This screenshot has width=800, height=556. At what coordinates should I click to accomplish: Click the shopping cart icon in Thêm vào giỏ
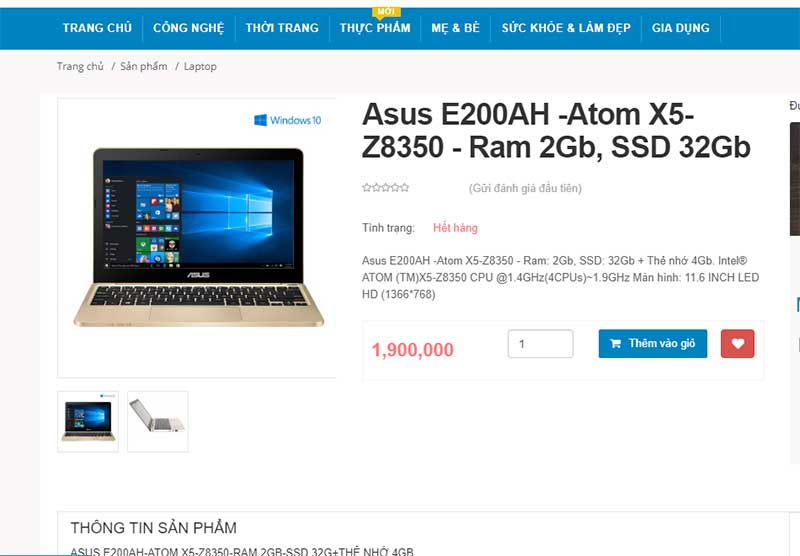point(616,344)
